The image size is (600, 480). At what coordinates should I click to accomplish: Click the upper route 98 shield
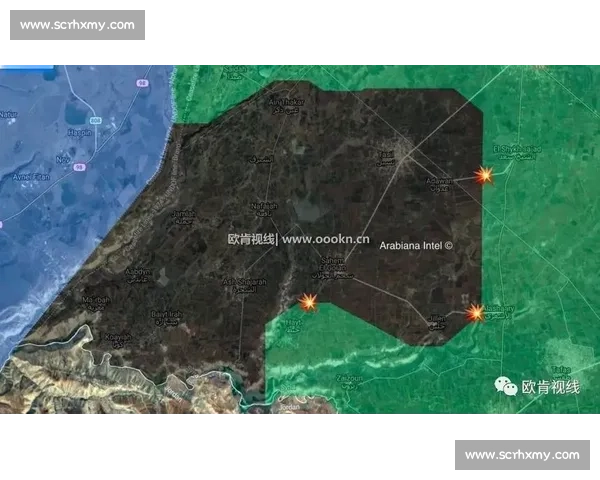coord(142,83)
